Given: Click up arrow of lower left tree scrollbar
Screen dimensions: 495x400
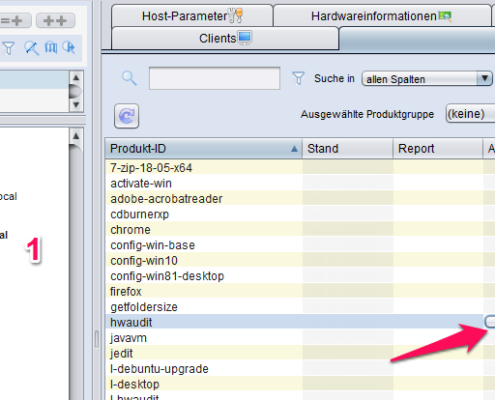Looking at the screenshot, I should pos(76,136).
